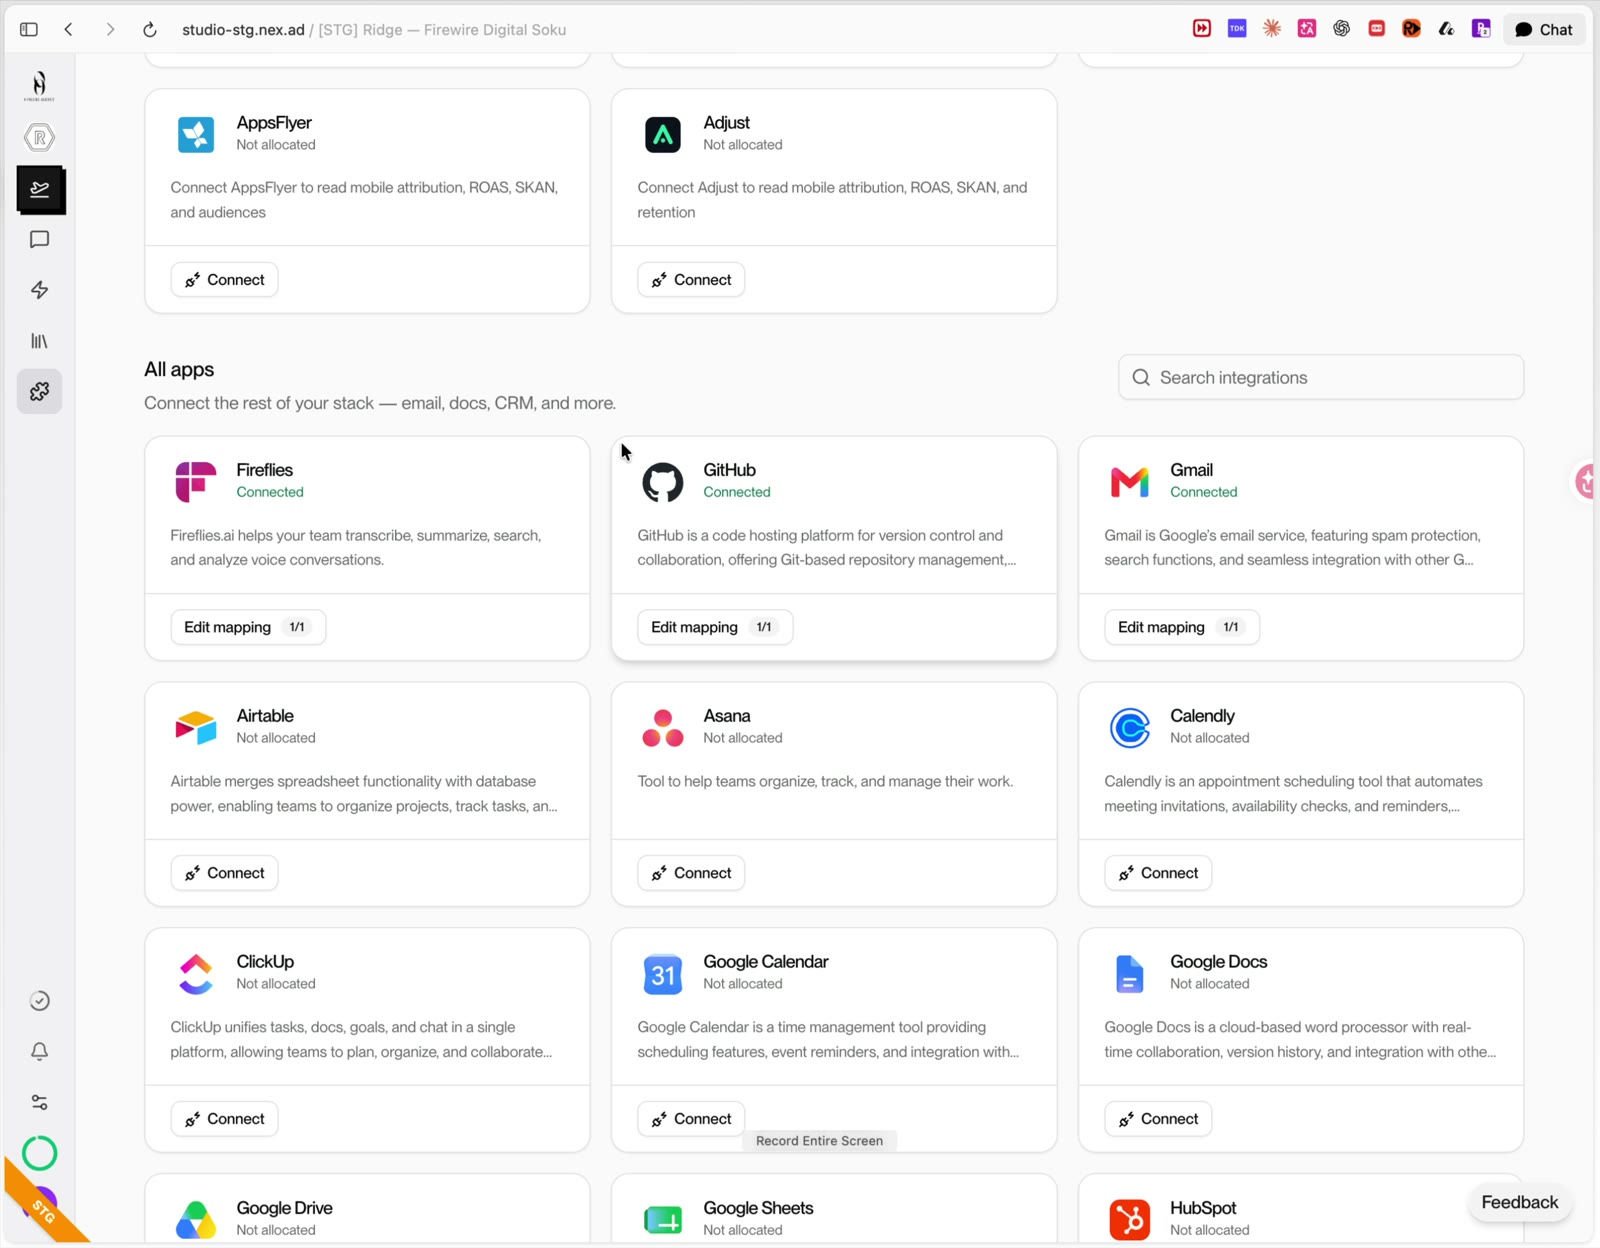This screenshot has width=1600, height=1248.
Task: Click the Airtable logo
Action: tap(196, 728)
